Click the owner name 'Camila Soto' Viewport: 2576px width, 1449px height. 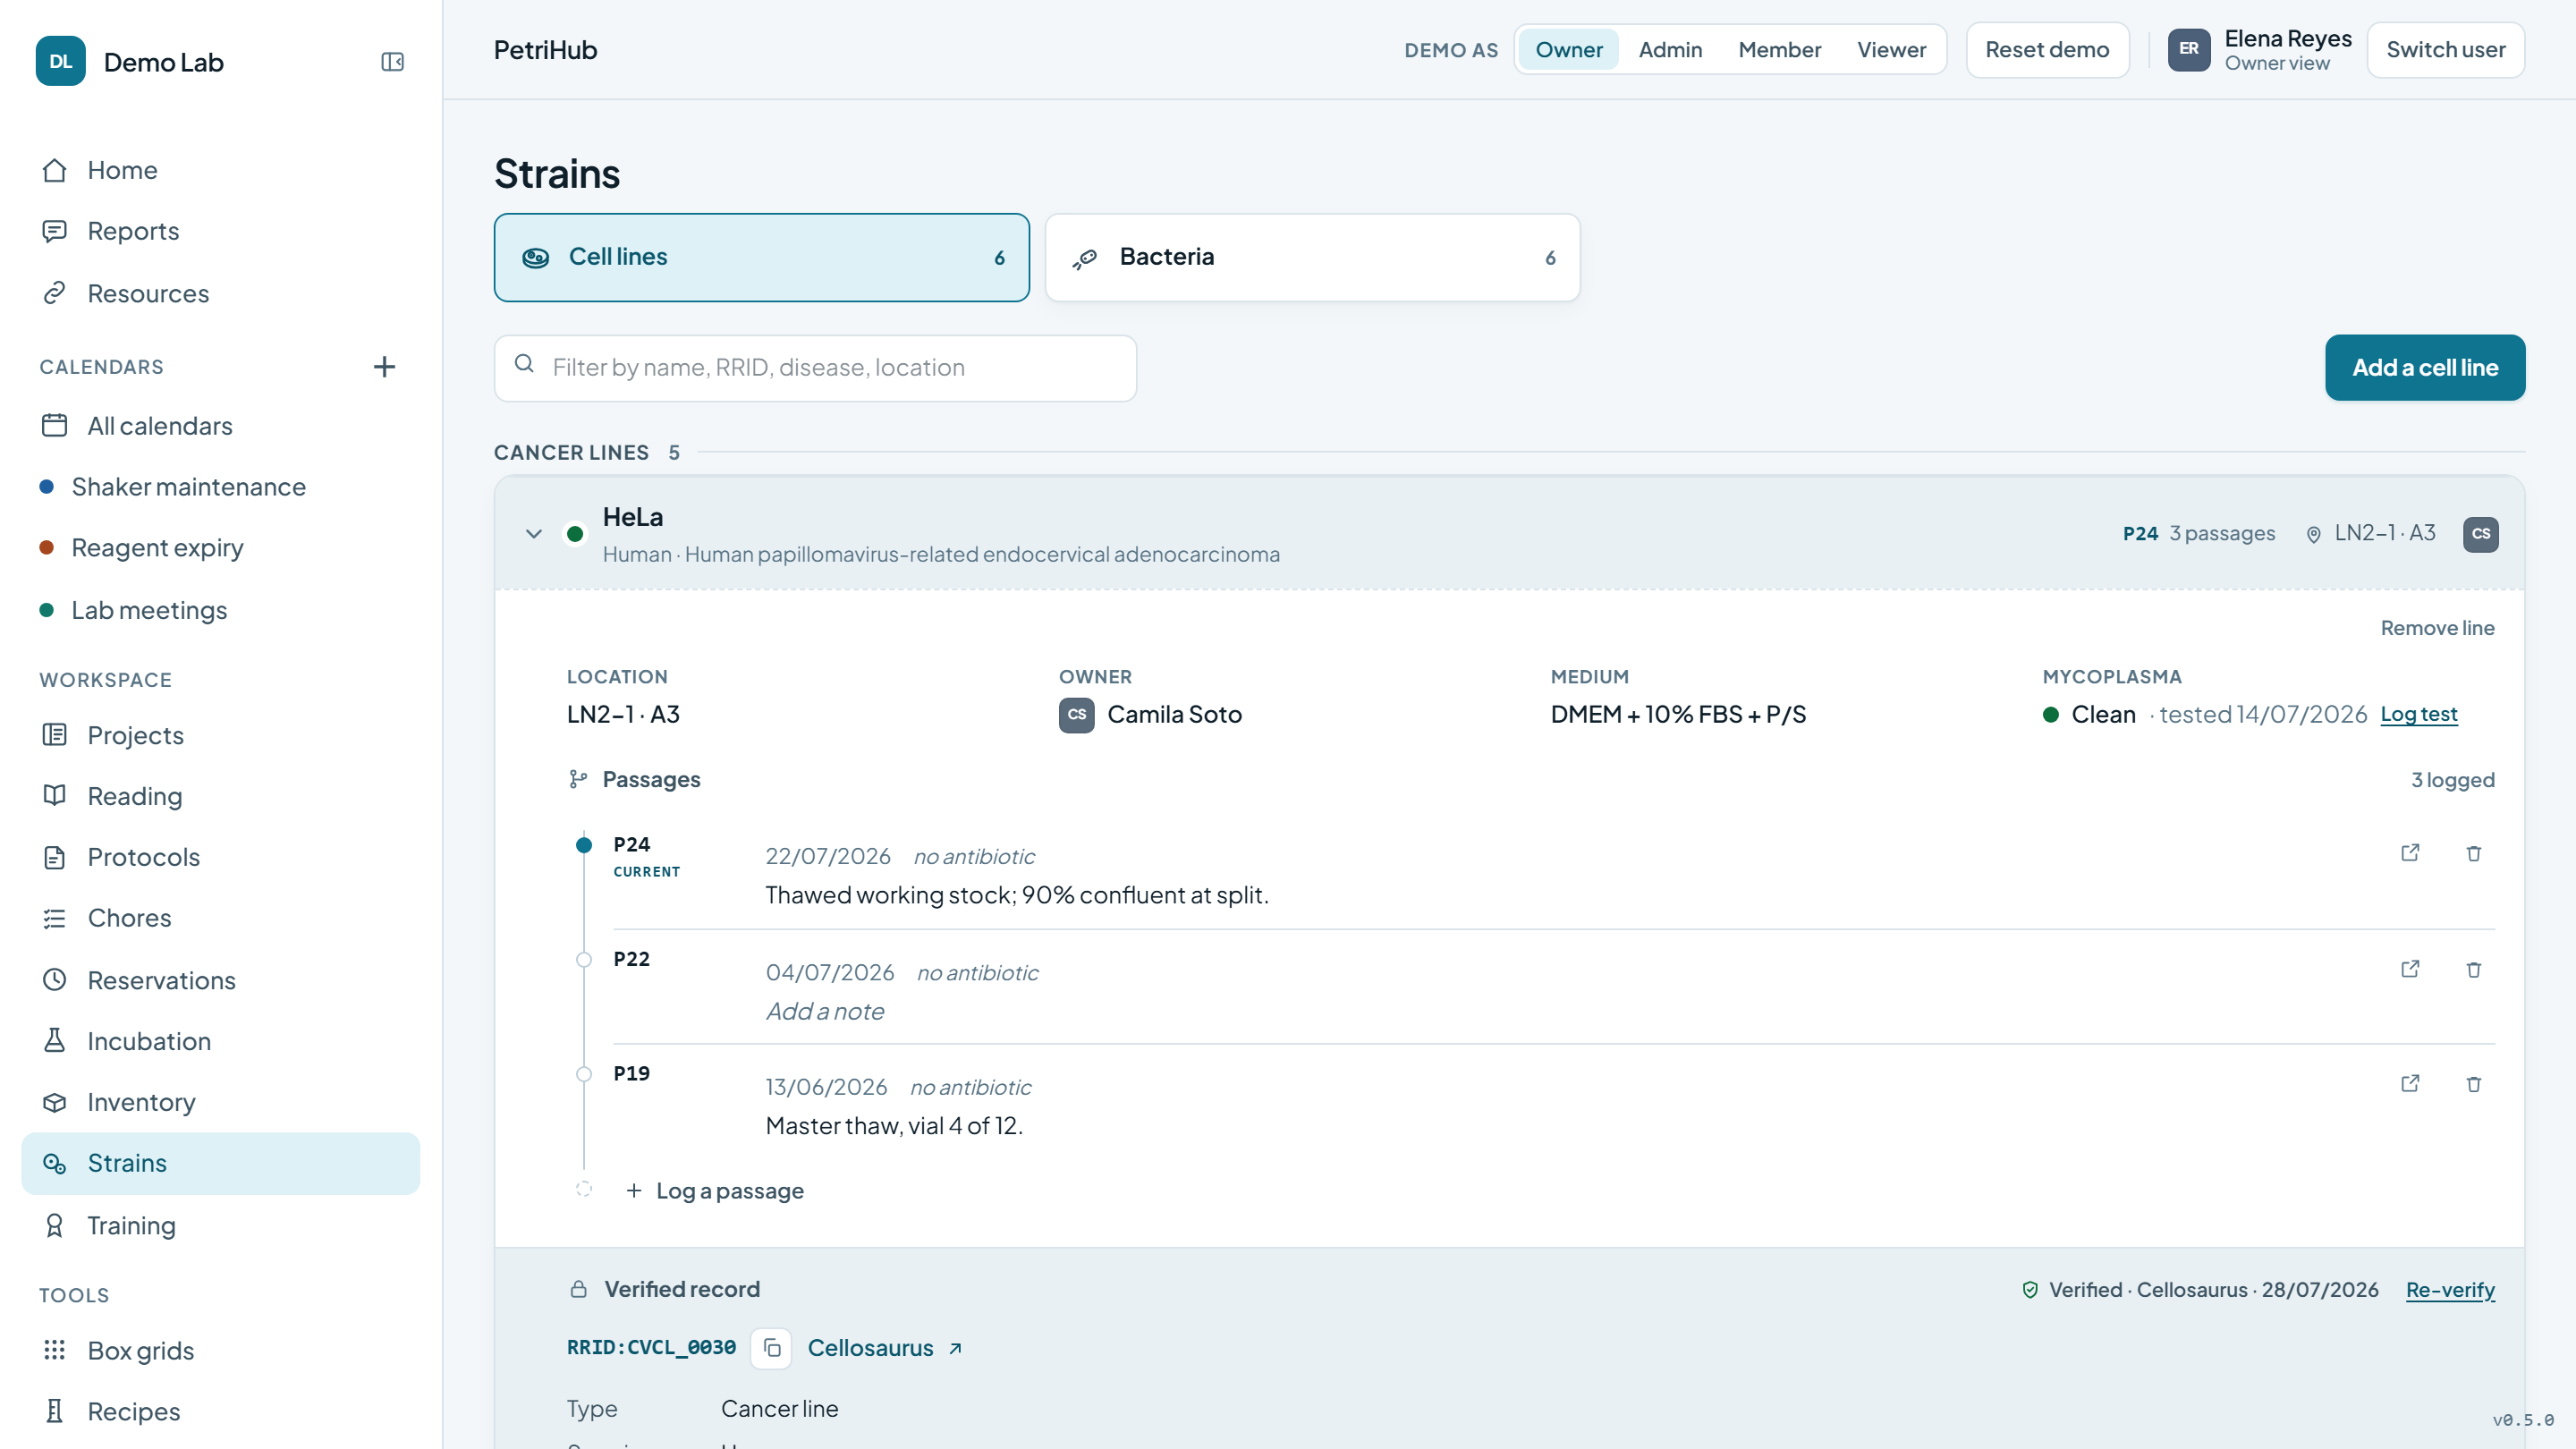point(1174,714)
